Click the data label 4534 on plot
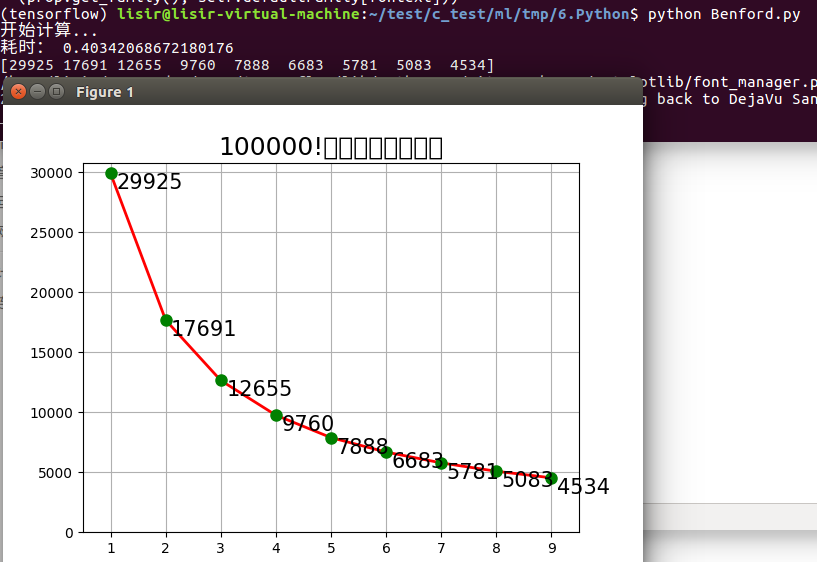The height and width of the screenshot is (562, 817). tap(583, 486)
